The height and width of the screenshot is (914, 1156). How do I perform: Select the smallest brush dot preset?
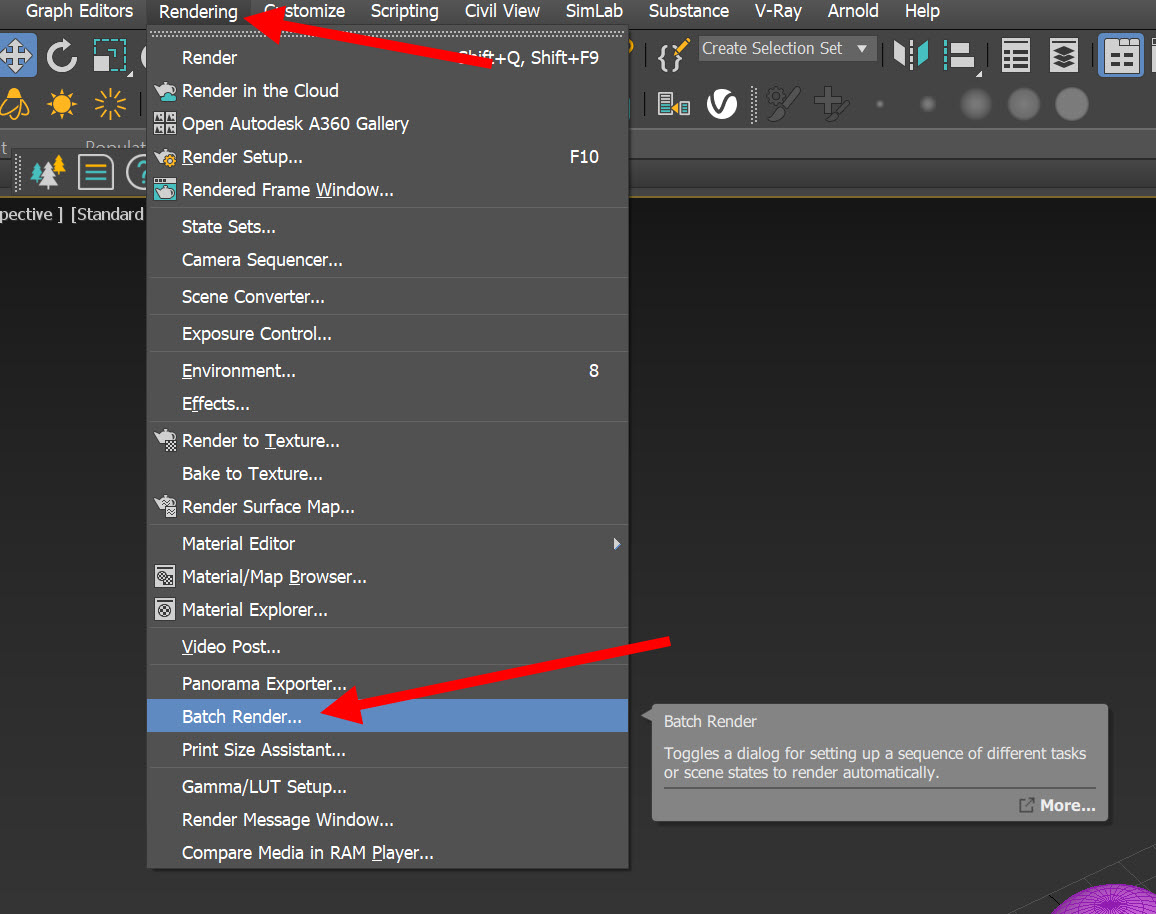[880, 105]
